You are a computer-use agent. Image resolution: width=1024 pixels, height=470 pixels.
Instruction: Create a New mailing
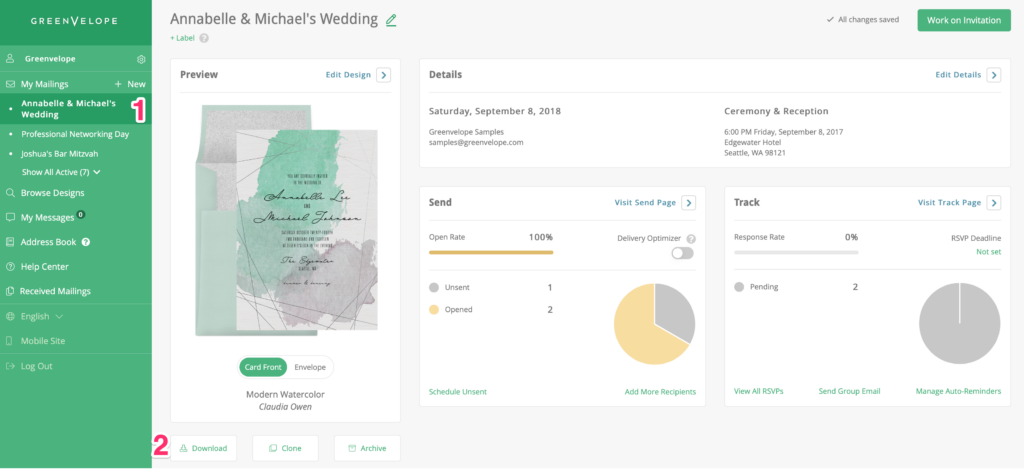[130, 84]
